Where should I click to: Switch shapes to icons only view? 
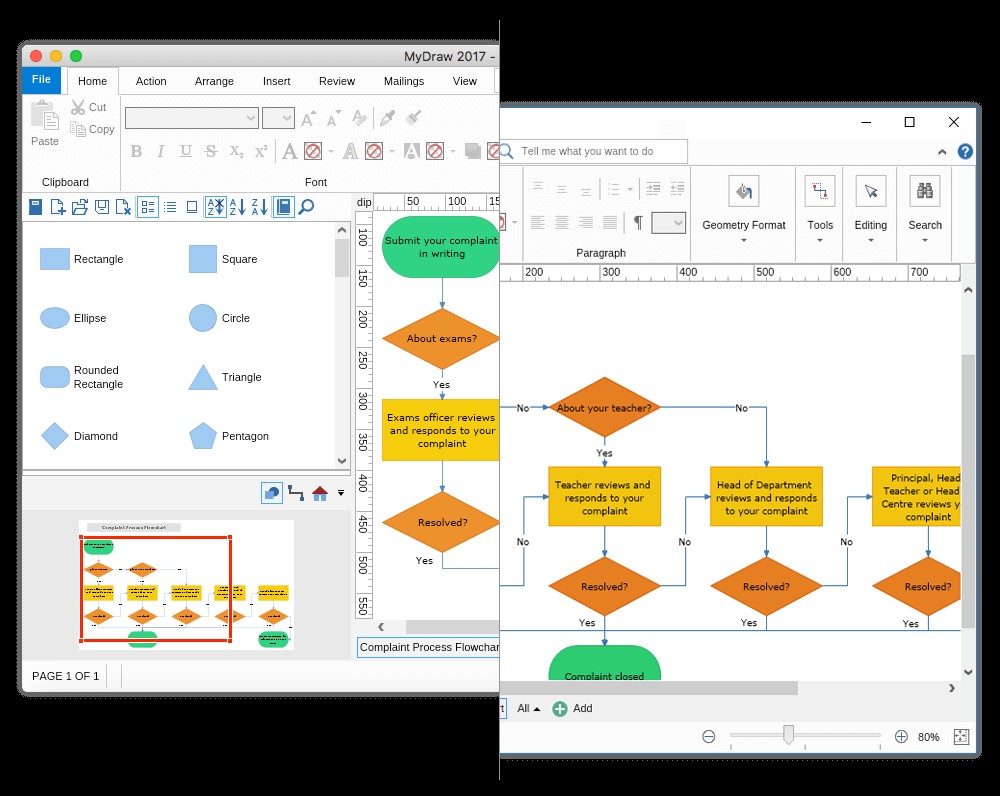point(192,207)
